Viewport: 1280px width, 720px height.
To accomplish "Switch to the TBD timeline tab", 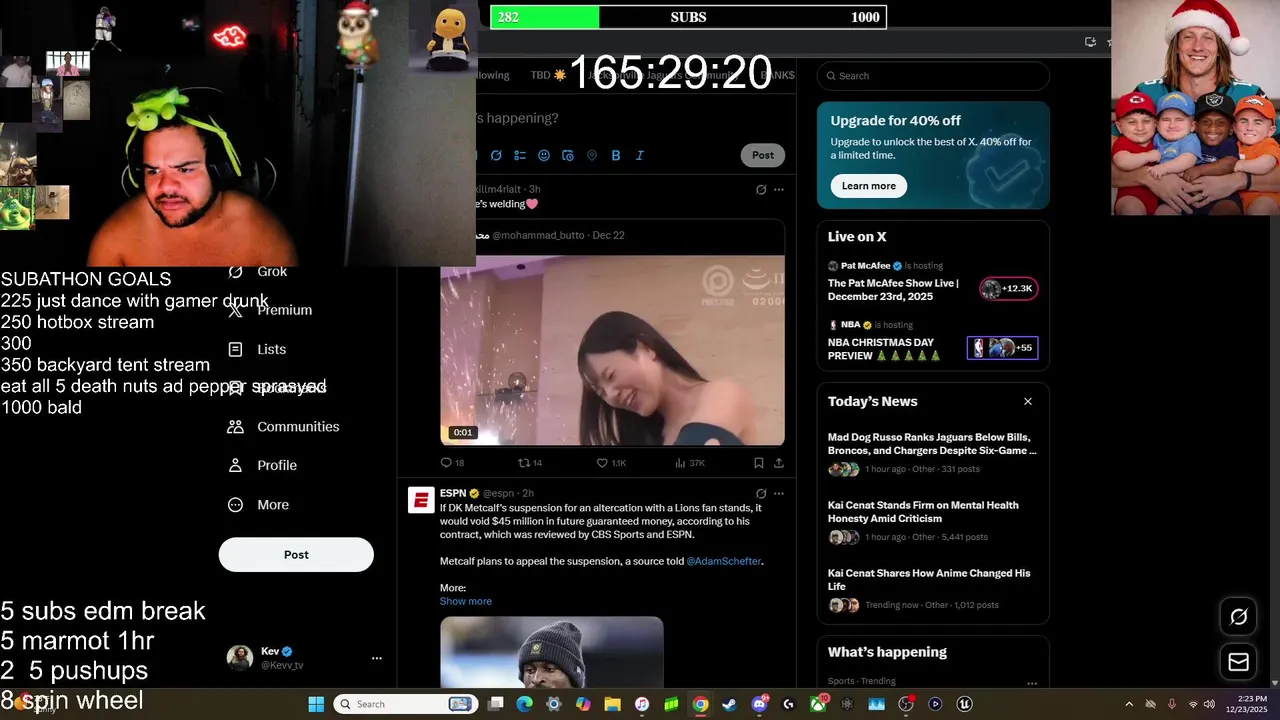I will click(x=548, y=75).
